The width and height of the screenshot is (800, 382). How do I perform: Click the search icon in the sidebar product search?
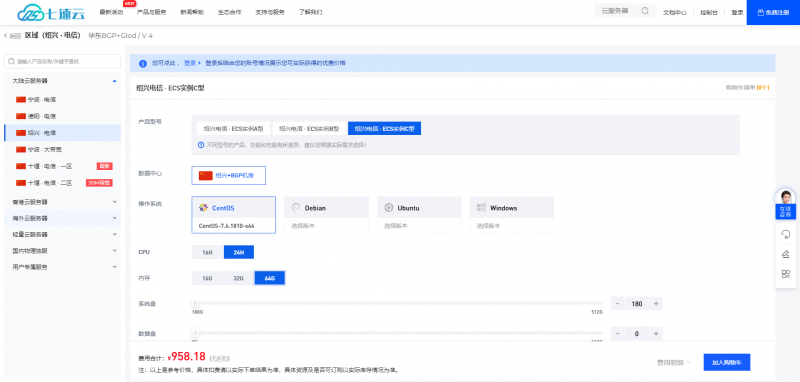(x=11, y=61)
